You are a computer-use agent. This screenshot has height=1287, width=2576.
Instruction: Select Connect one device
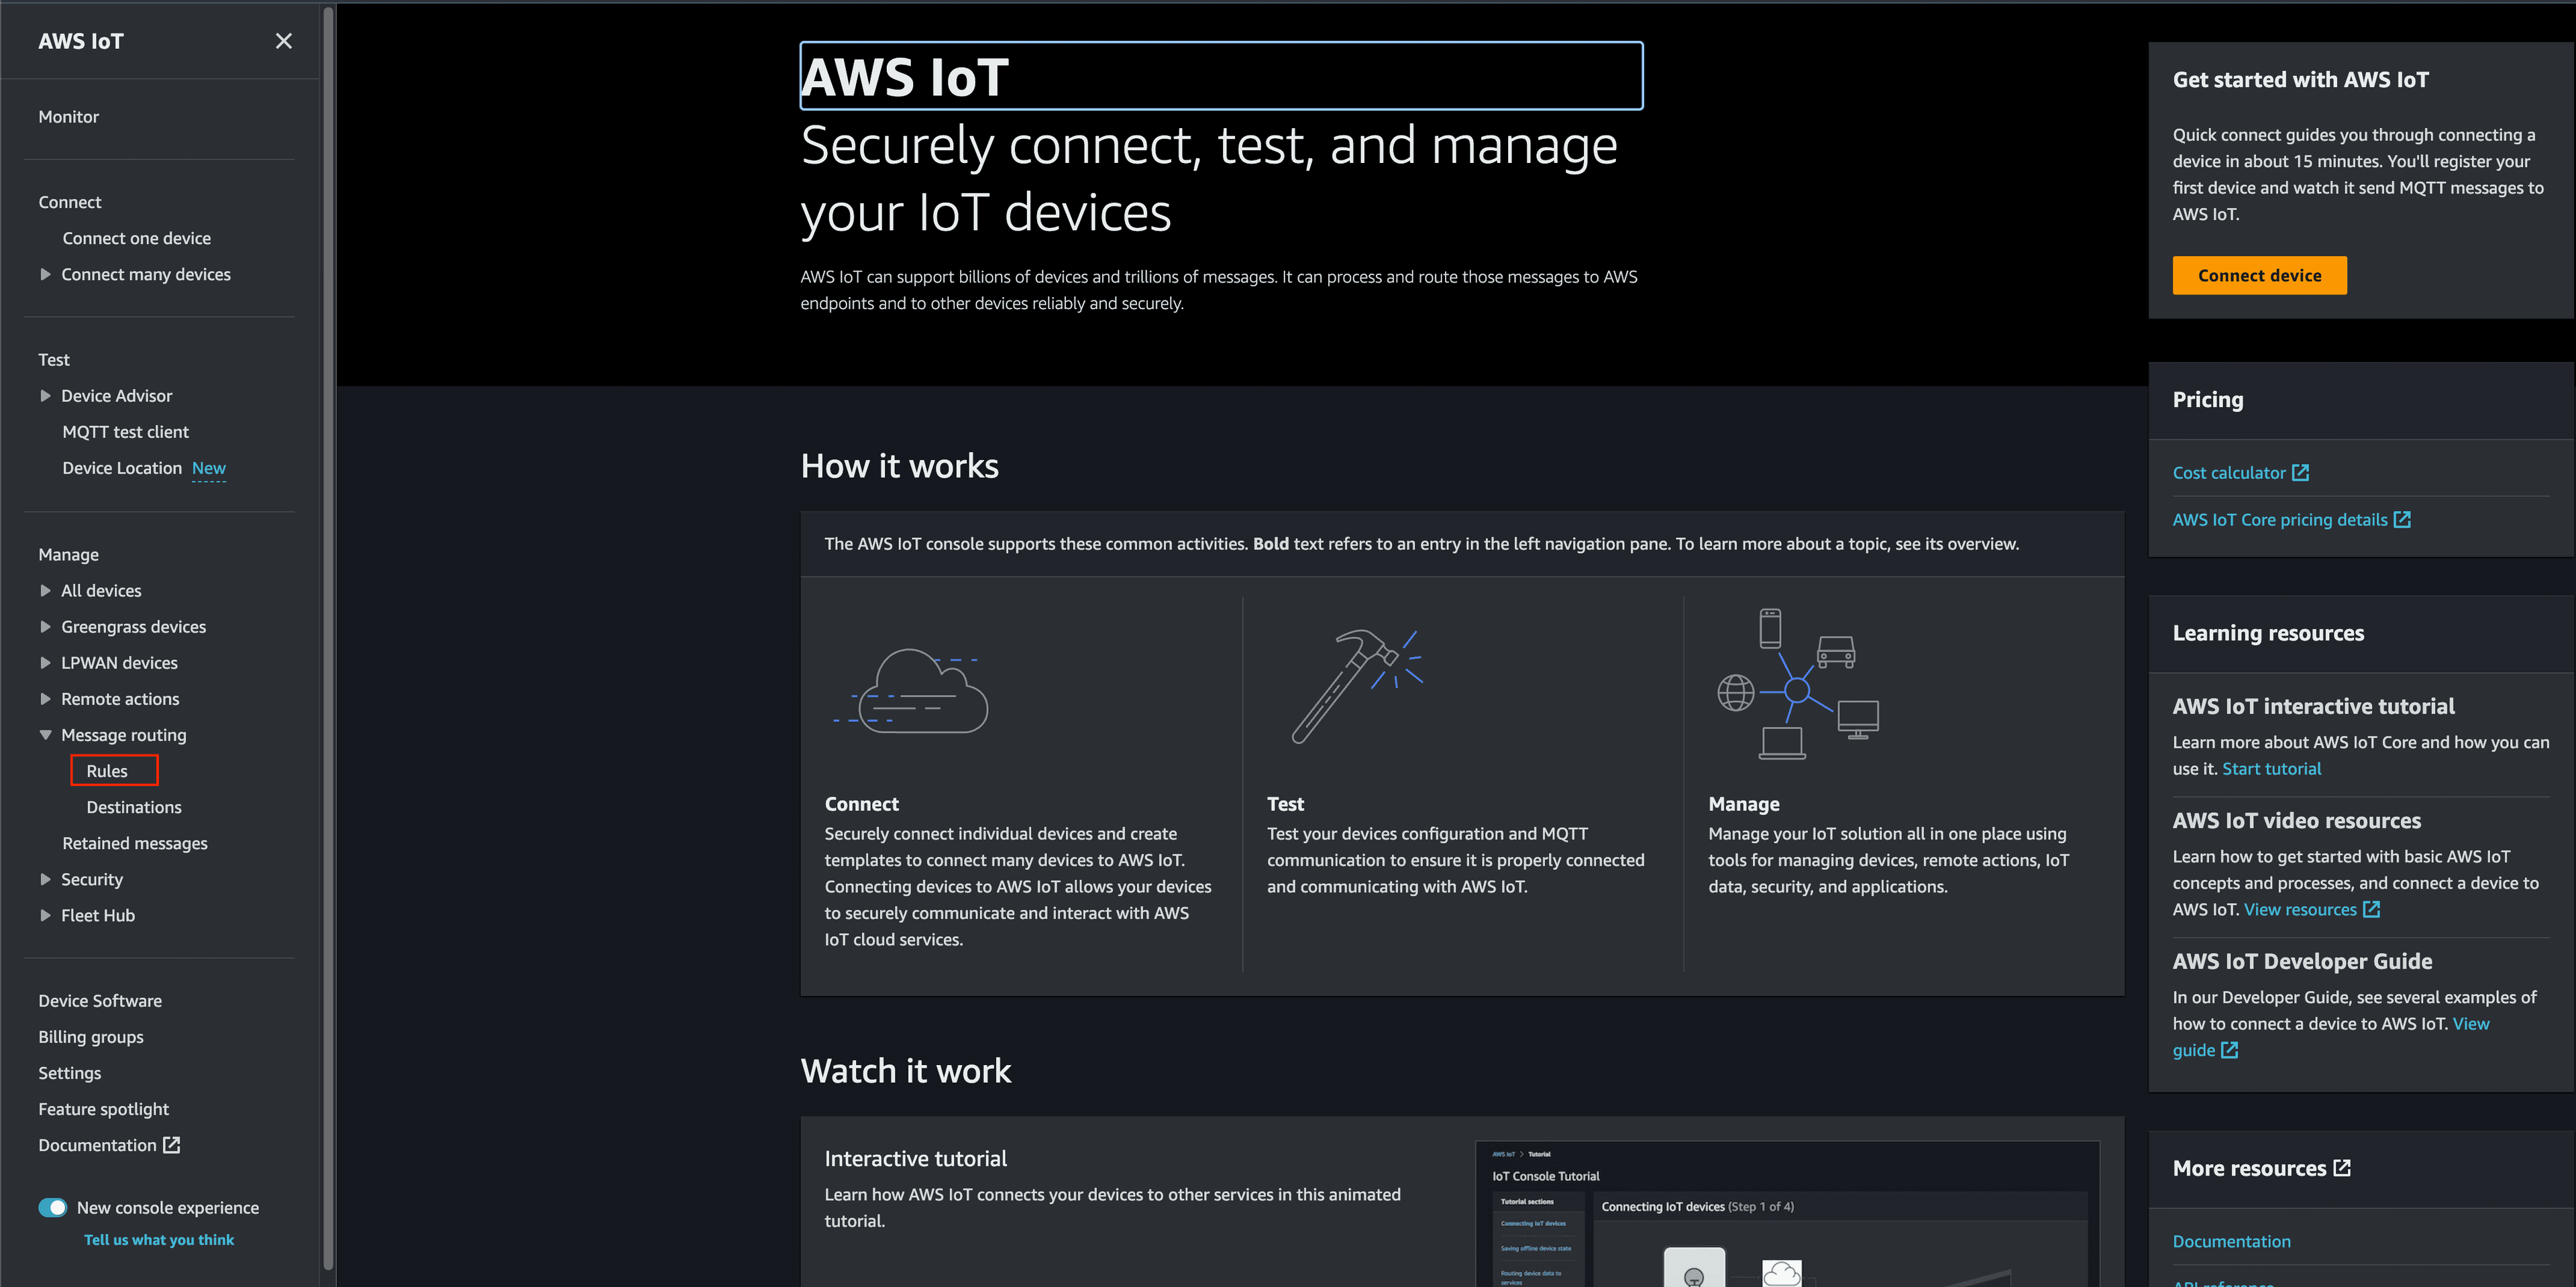point(136,238)
